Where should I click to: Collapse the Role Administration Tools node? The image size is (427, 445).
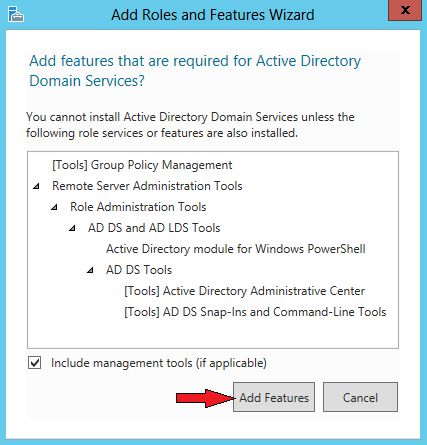coord(54,207)
